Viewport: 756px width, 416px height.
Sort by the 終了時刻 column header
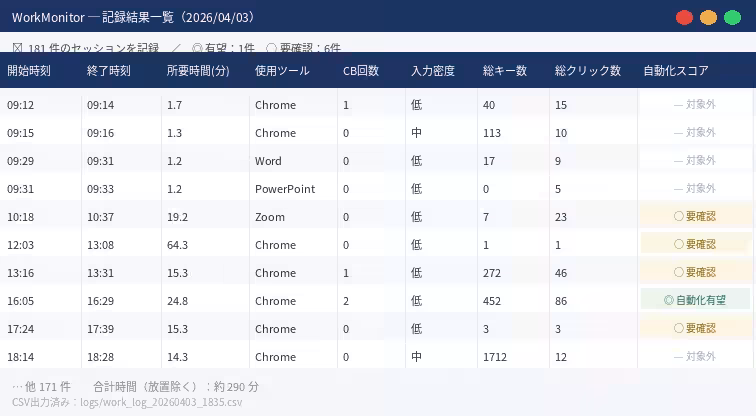point(108,71)
